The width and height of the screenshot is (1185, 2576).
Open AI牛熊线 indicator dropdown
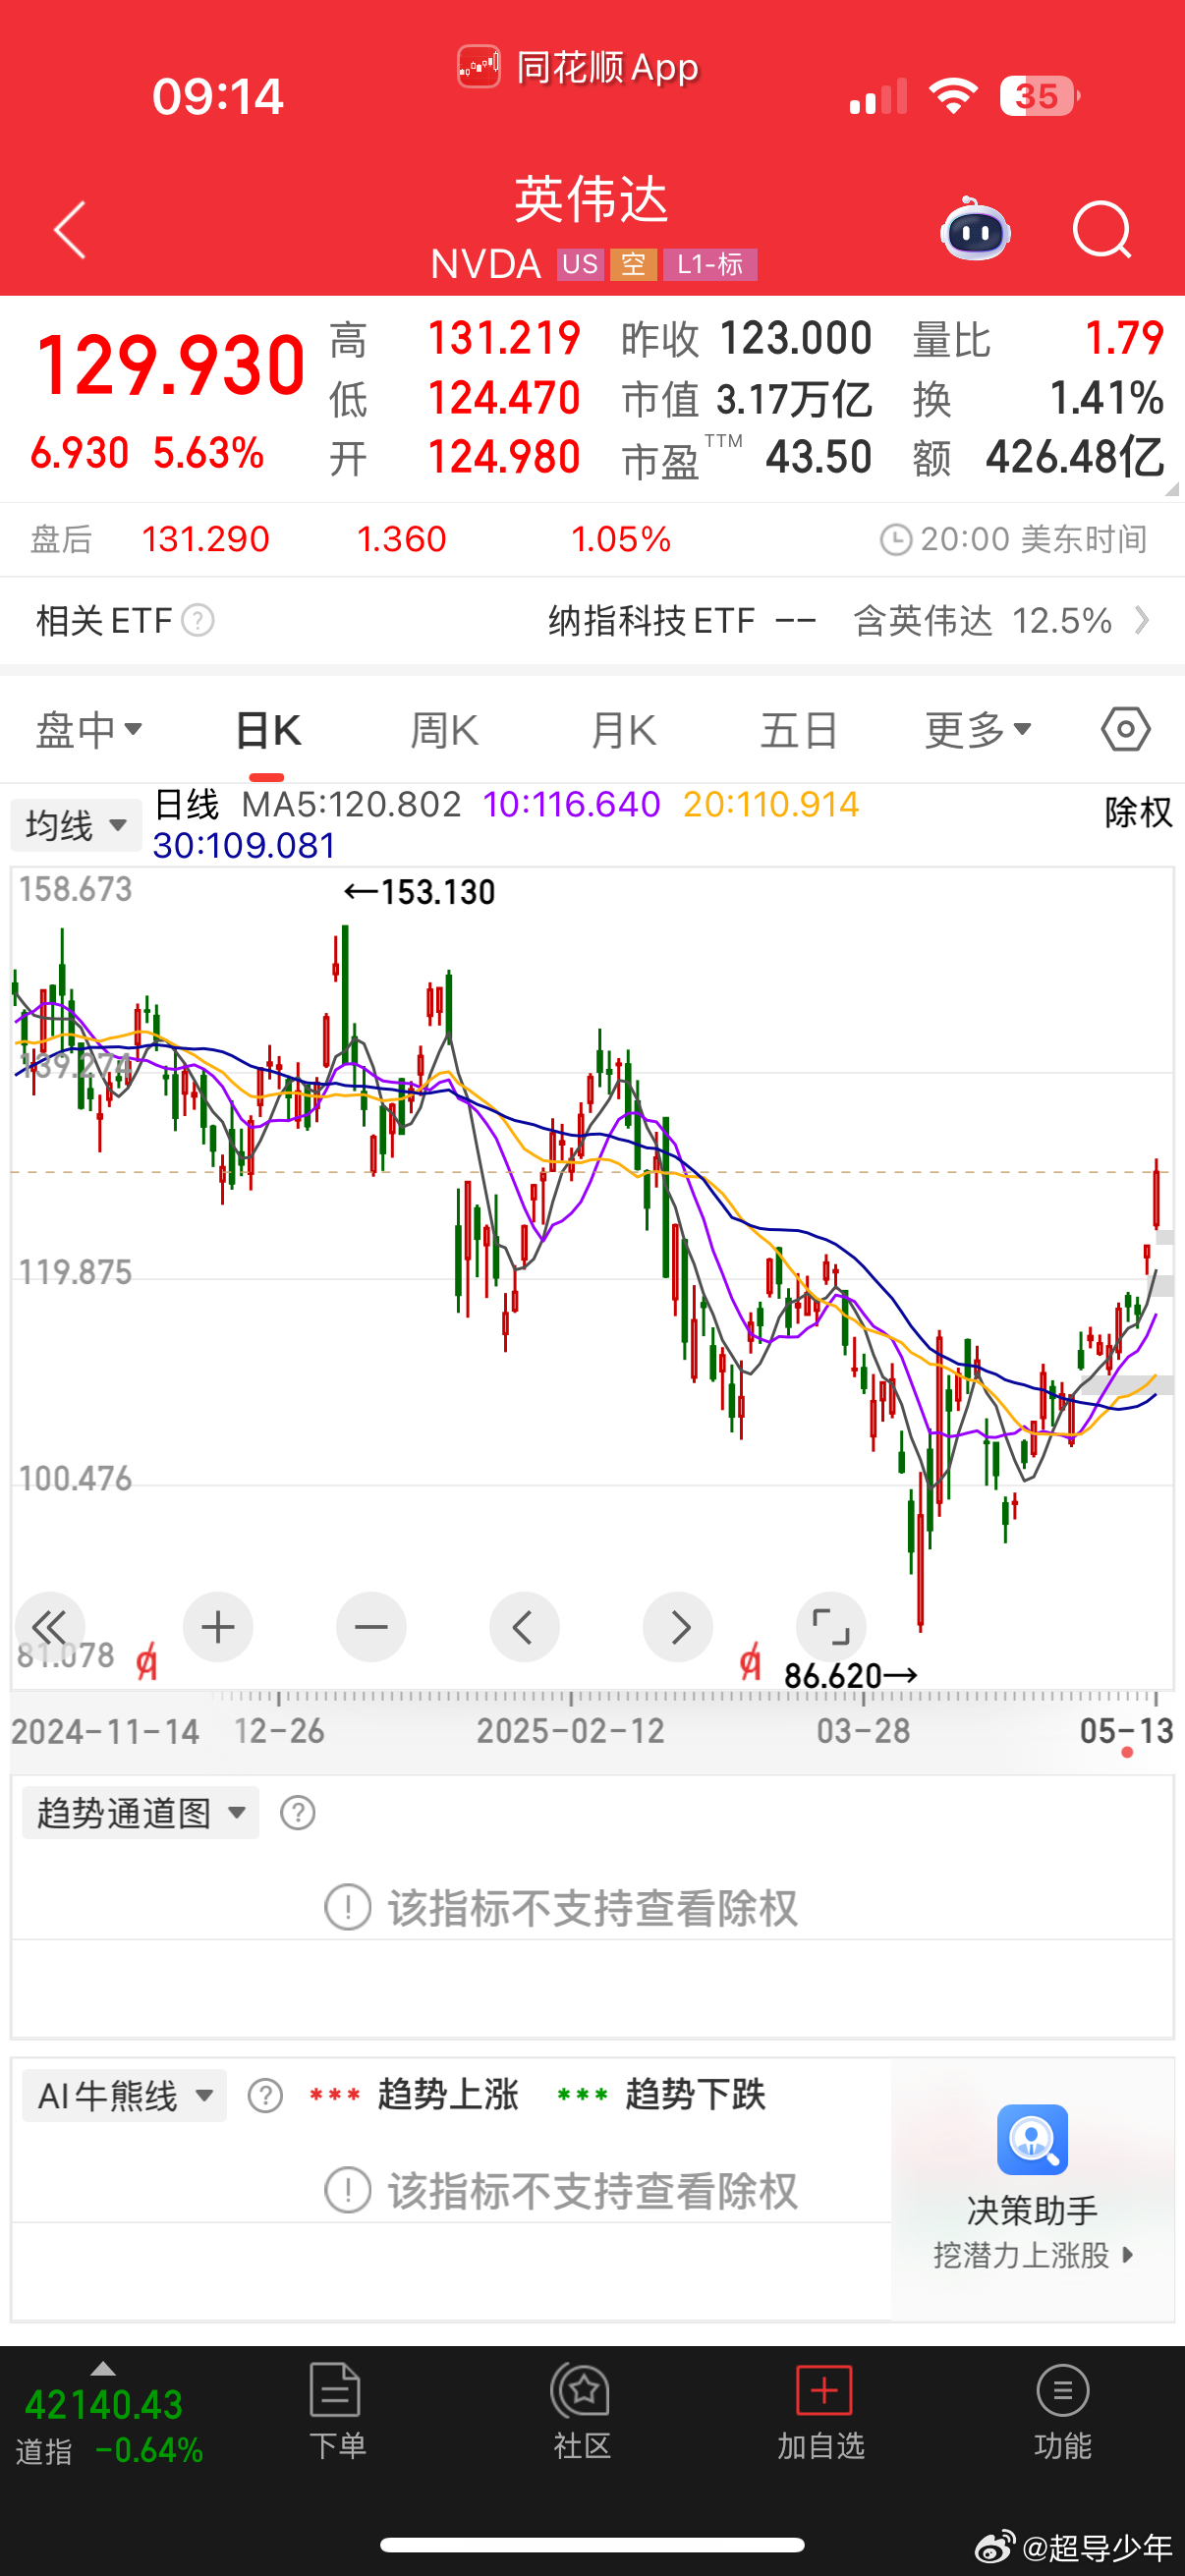point(124,2094)
